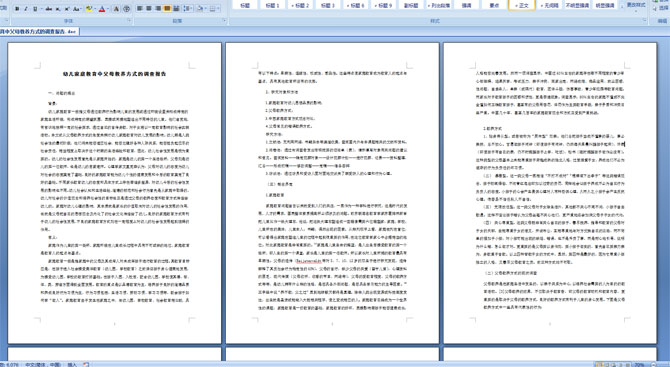Select the 正文 style

[522, 5]
